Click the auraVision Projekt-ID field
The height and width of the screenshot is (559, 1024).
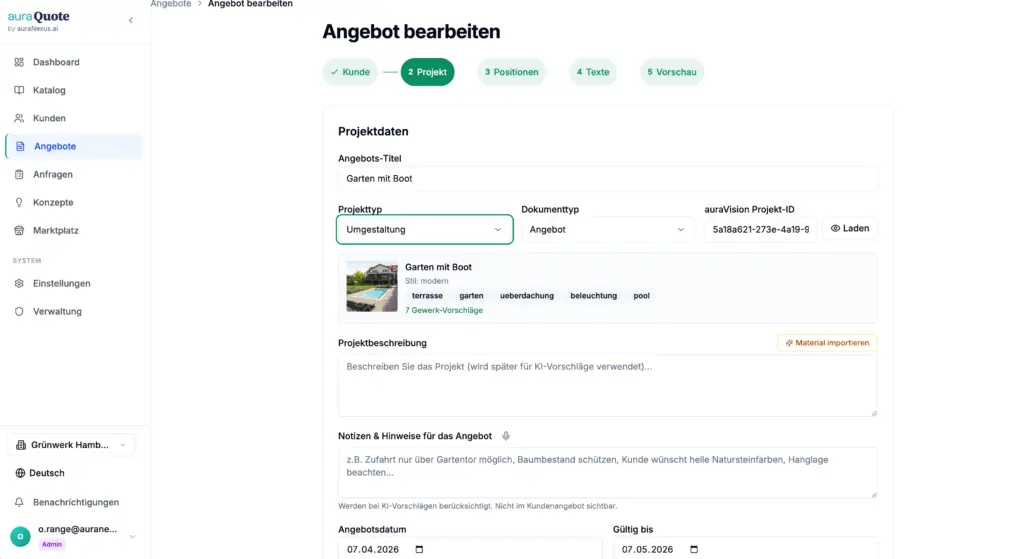pos(760,229)
